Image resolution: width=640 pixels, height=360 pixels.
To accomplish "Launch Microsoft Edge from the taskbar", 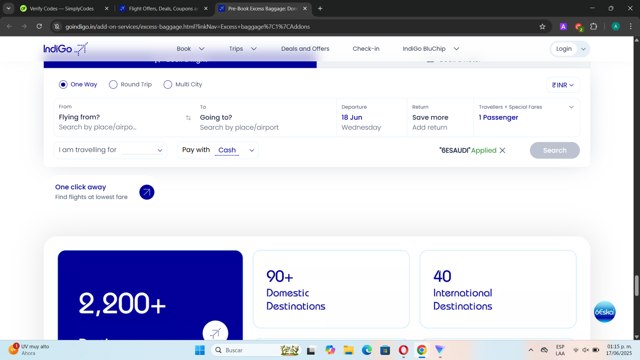I will click(367, 350).
